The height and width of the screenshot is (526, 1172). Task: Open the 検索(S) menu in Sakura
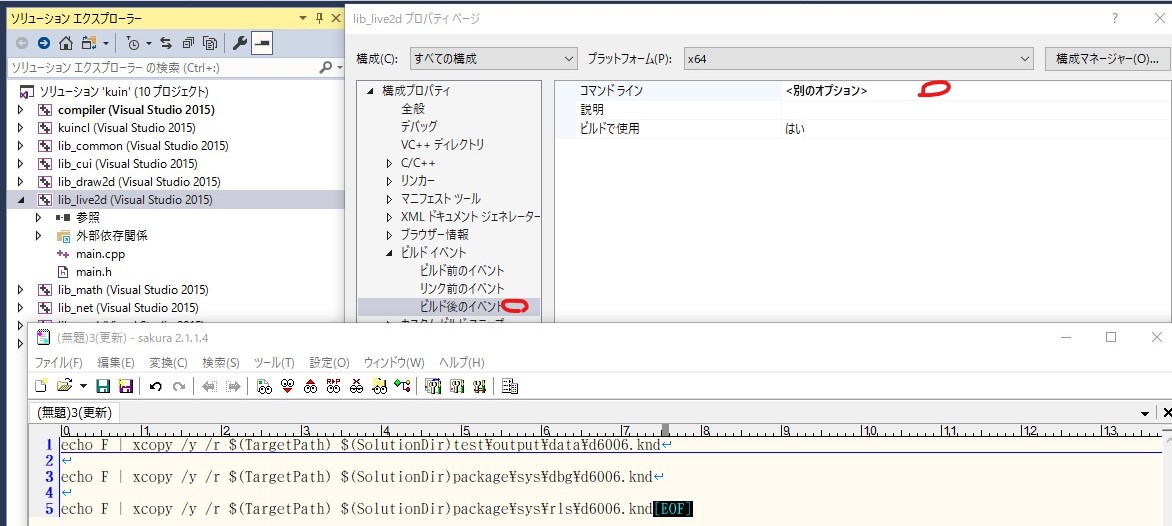point(220,362)
